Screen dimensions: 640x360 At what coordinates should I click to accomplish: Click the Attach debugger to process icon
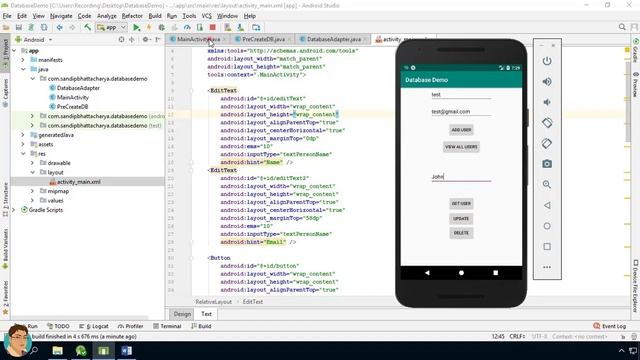[200, 27]
